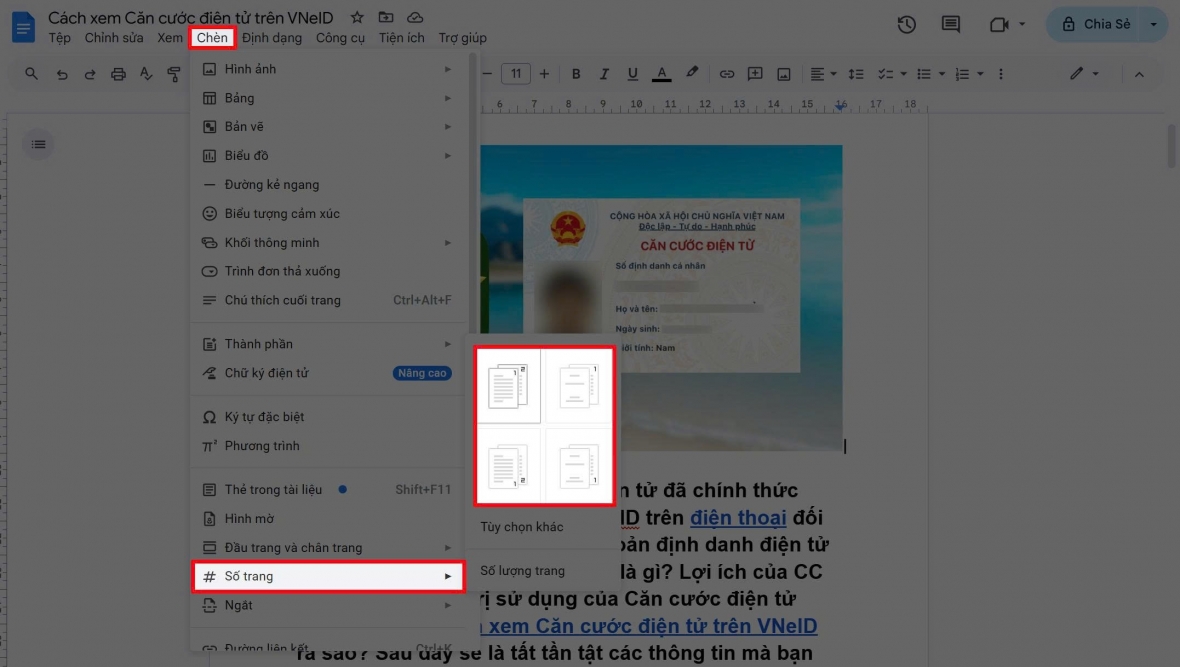Open the Xem menu
This screenshot has width=1180, height=667.
click(x=169, y=38)
